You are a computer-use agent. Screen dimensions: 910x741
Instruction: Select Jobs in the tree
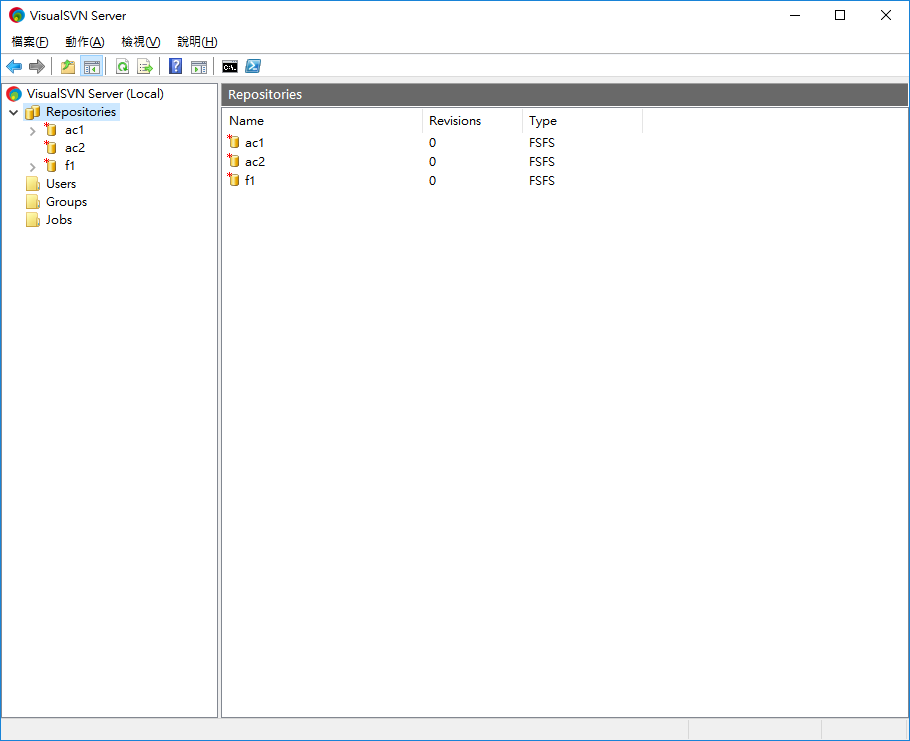point(59,220)
